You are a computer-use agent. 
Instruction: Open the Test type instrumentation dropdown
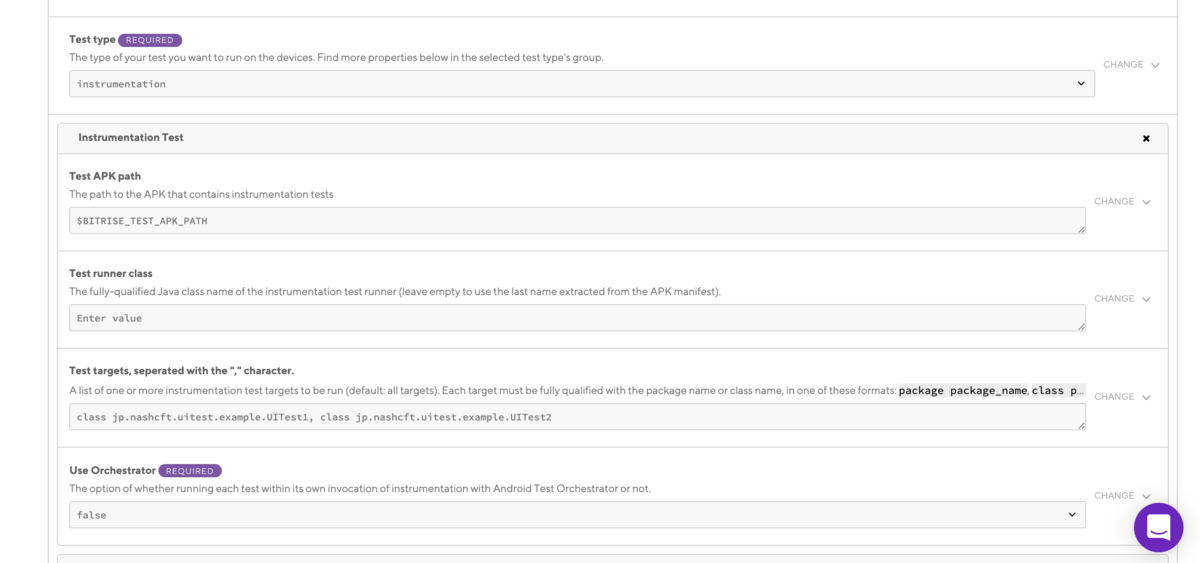(582, 84)
